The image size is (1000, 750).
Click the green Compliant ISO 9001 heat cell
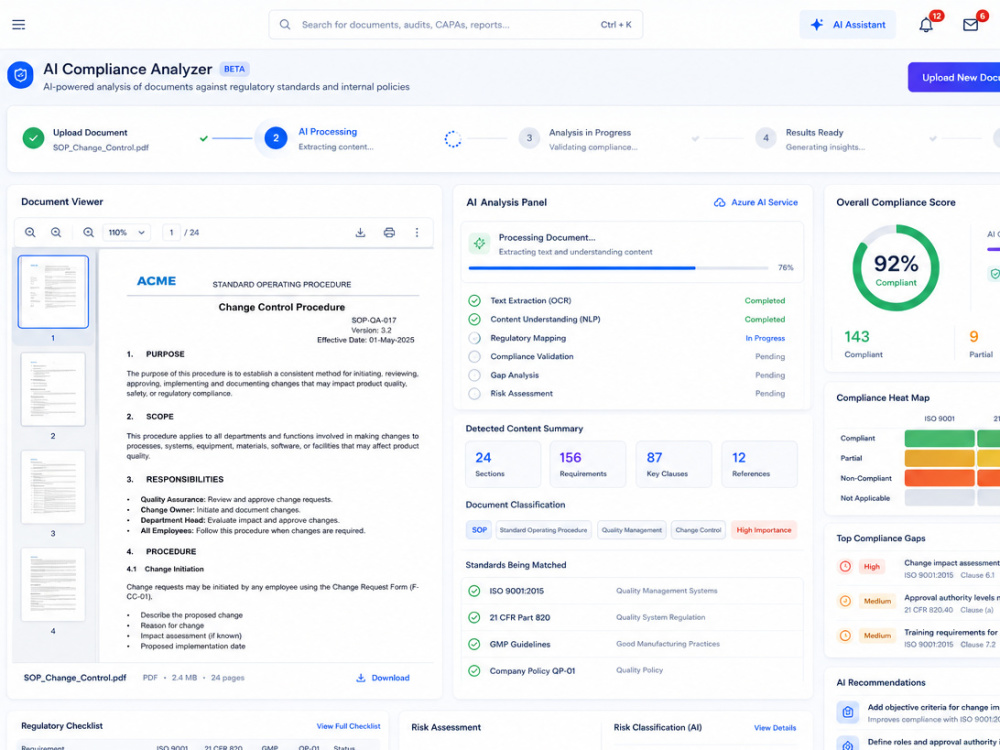pyautogui.click(x=939, y=438)
